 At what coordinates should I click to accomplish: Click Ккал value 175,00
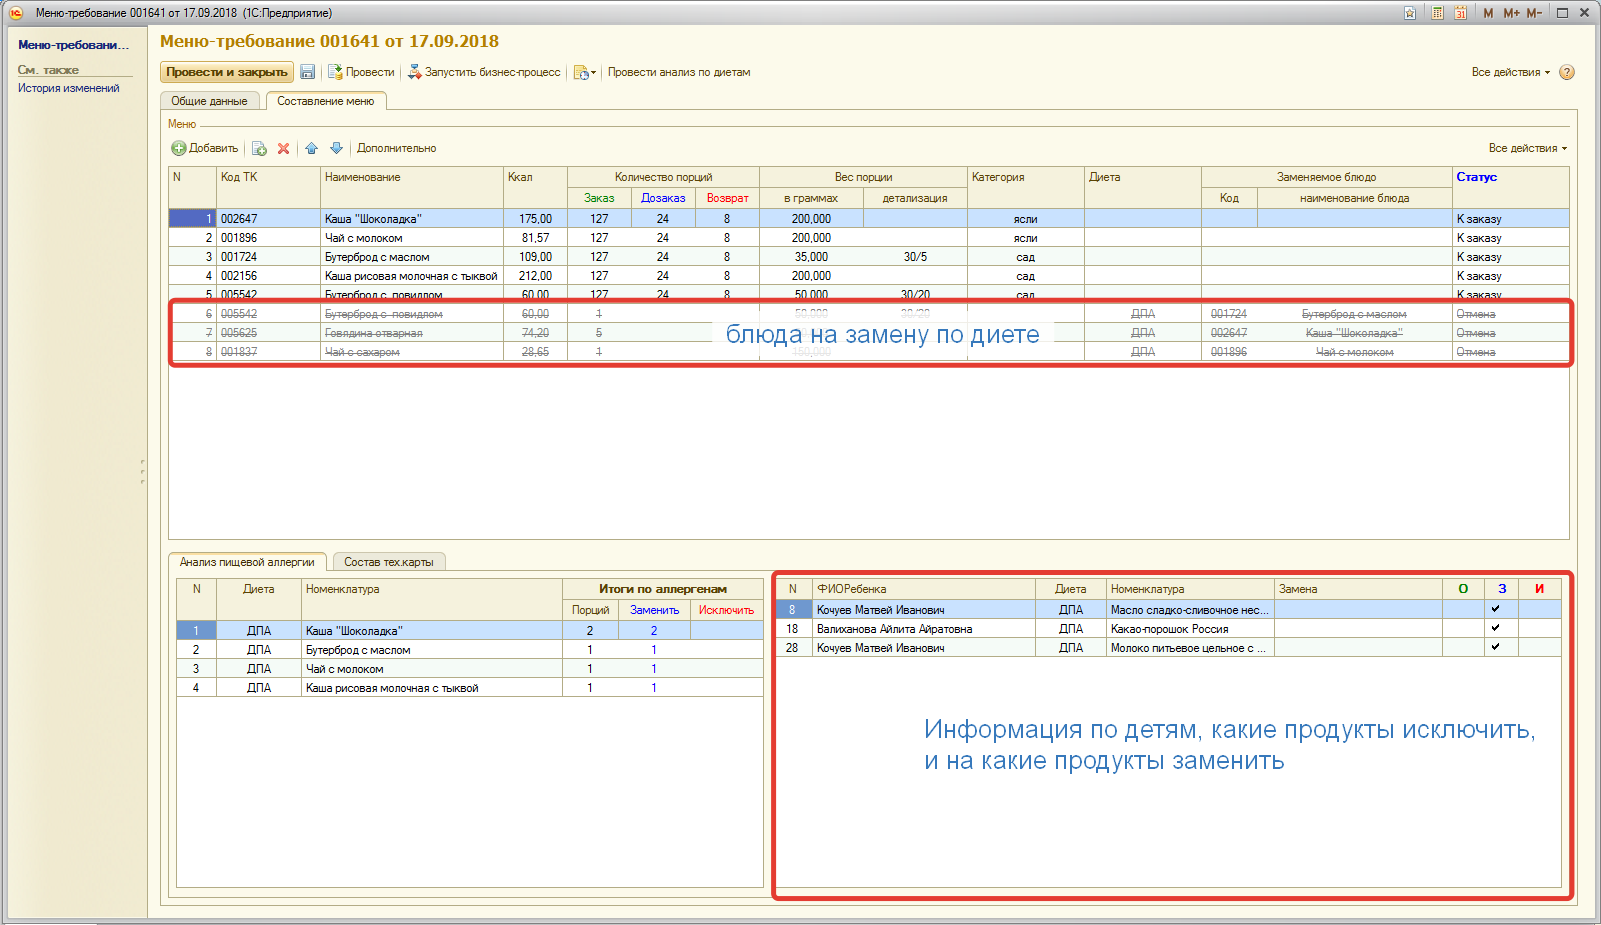pos(535,219)
